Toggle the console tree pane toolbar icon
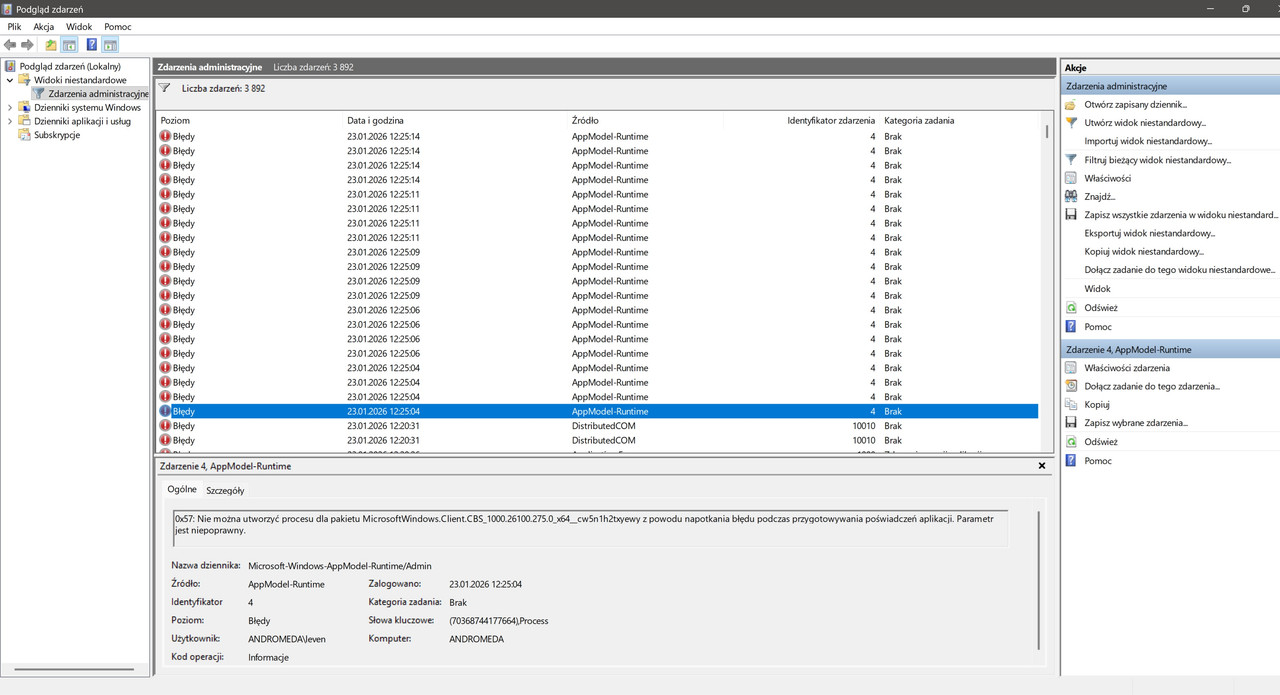 [70, 45]
